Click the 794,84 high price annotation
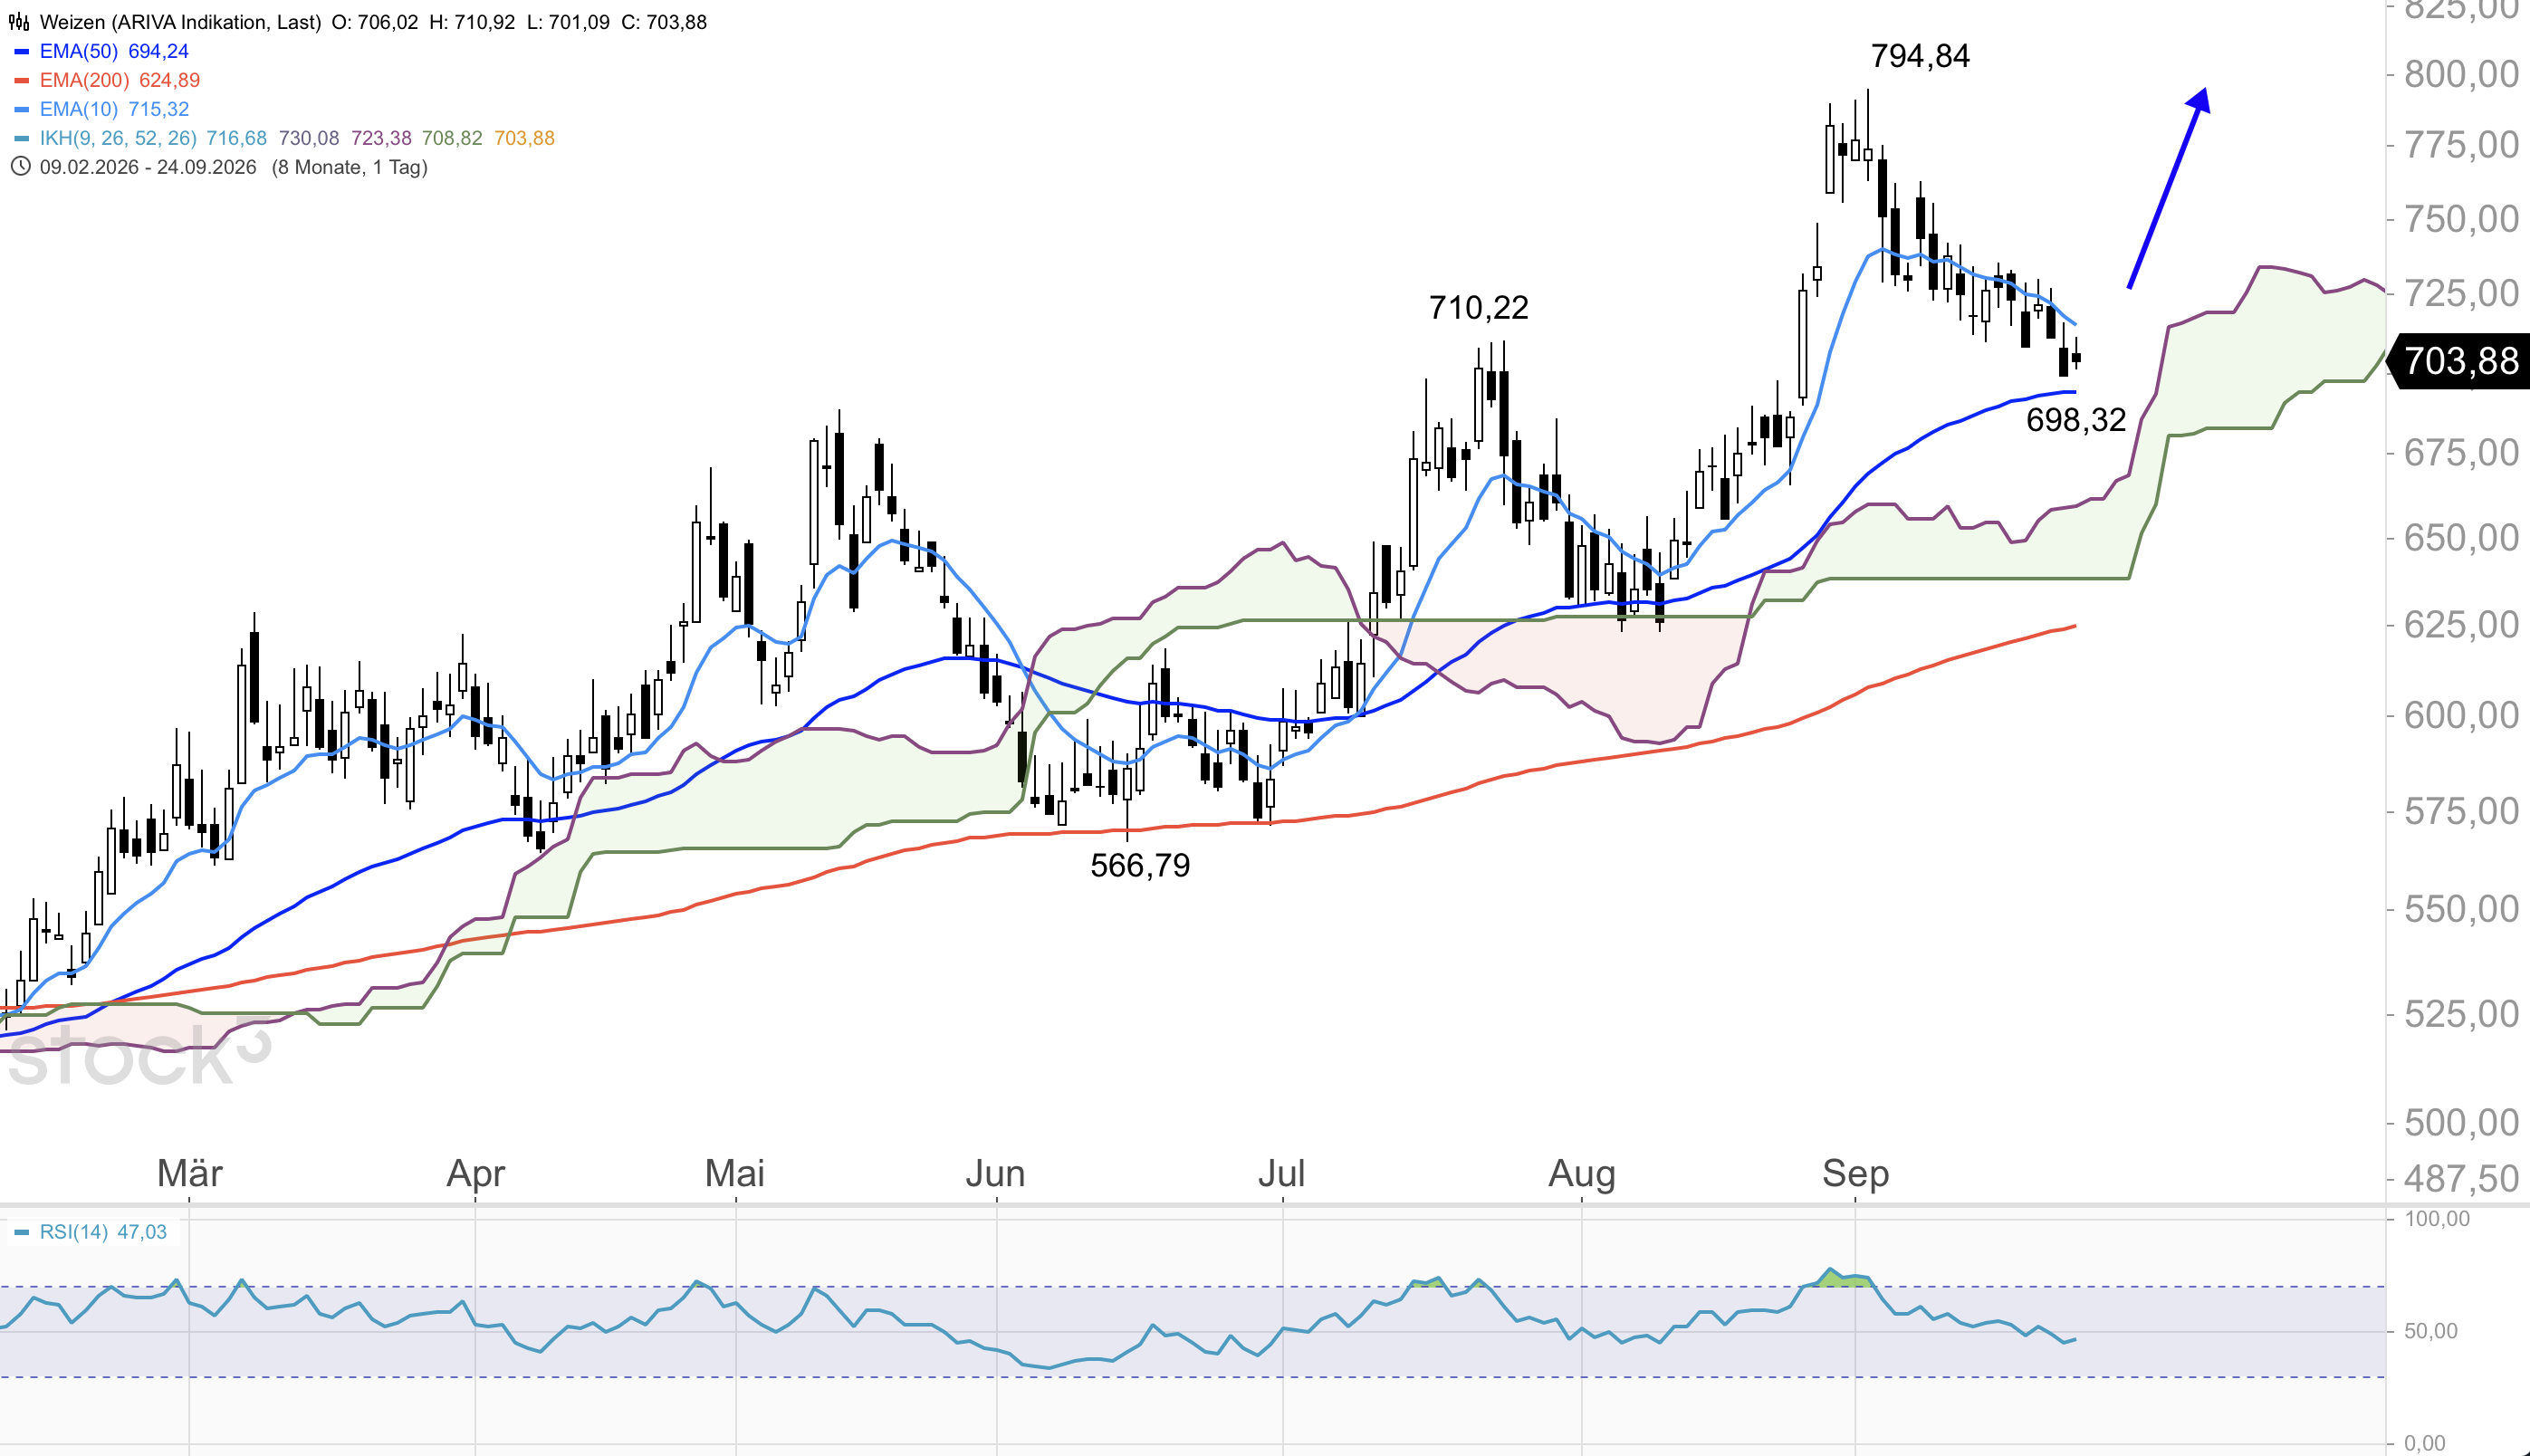 pyautogui.click(x=1920, y=56)
